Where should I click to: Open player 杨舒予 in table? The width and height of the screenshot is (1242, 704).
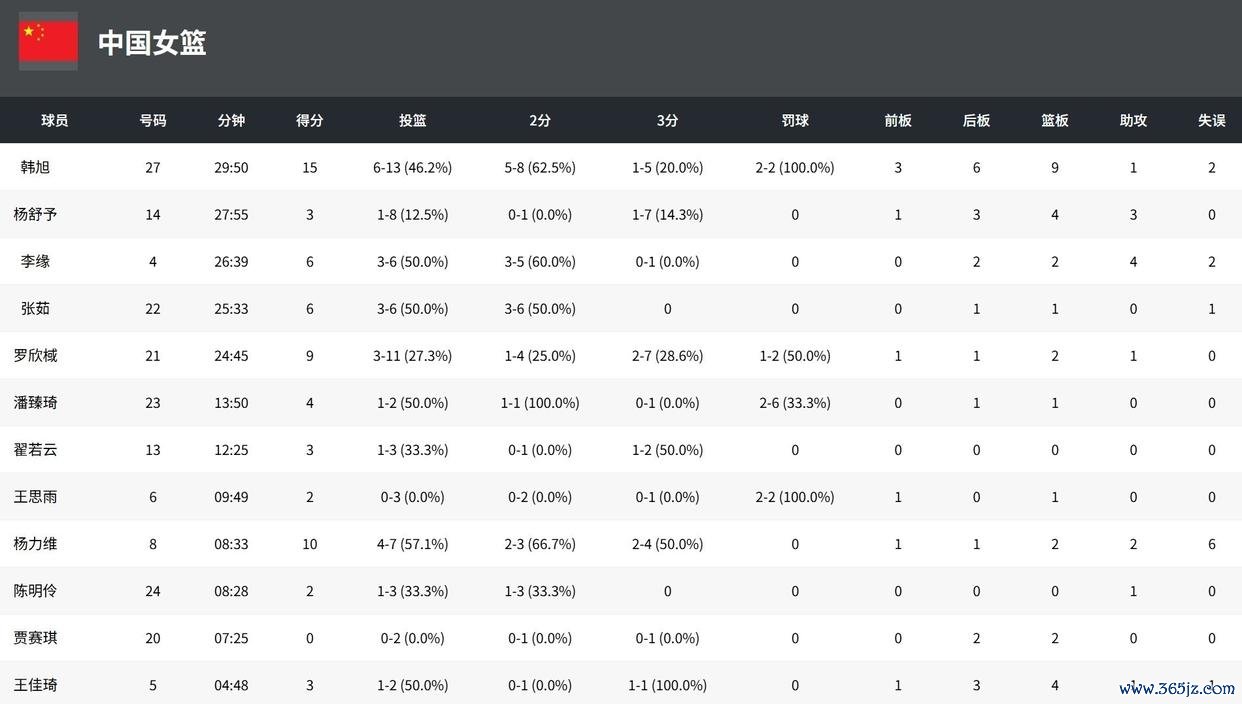pyautogui.click(x=35, y=214)
